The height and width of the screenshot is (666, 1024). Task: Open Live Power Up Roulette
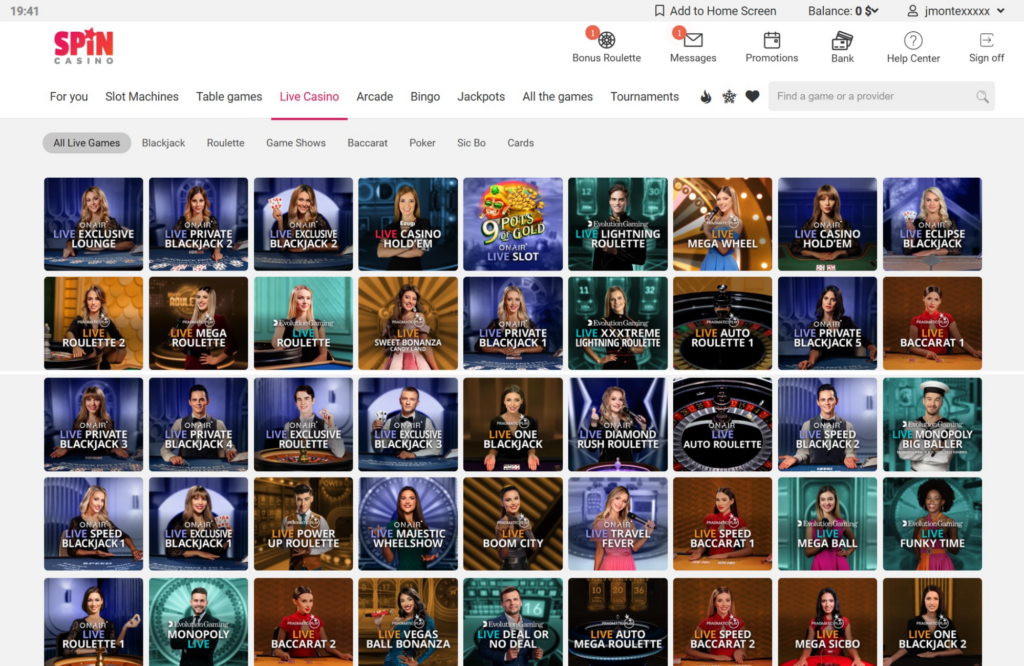click(303, 524)
